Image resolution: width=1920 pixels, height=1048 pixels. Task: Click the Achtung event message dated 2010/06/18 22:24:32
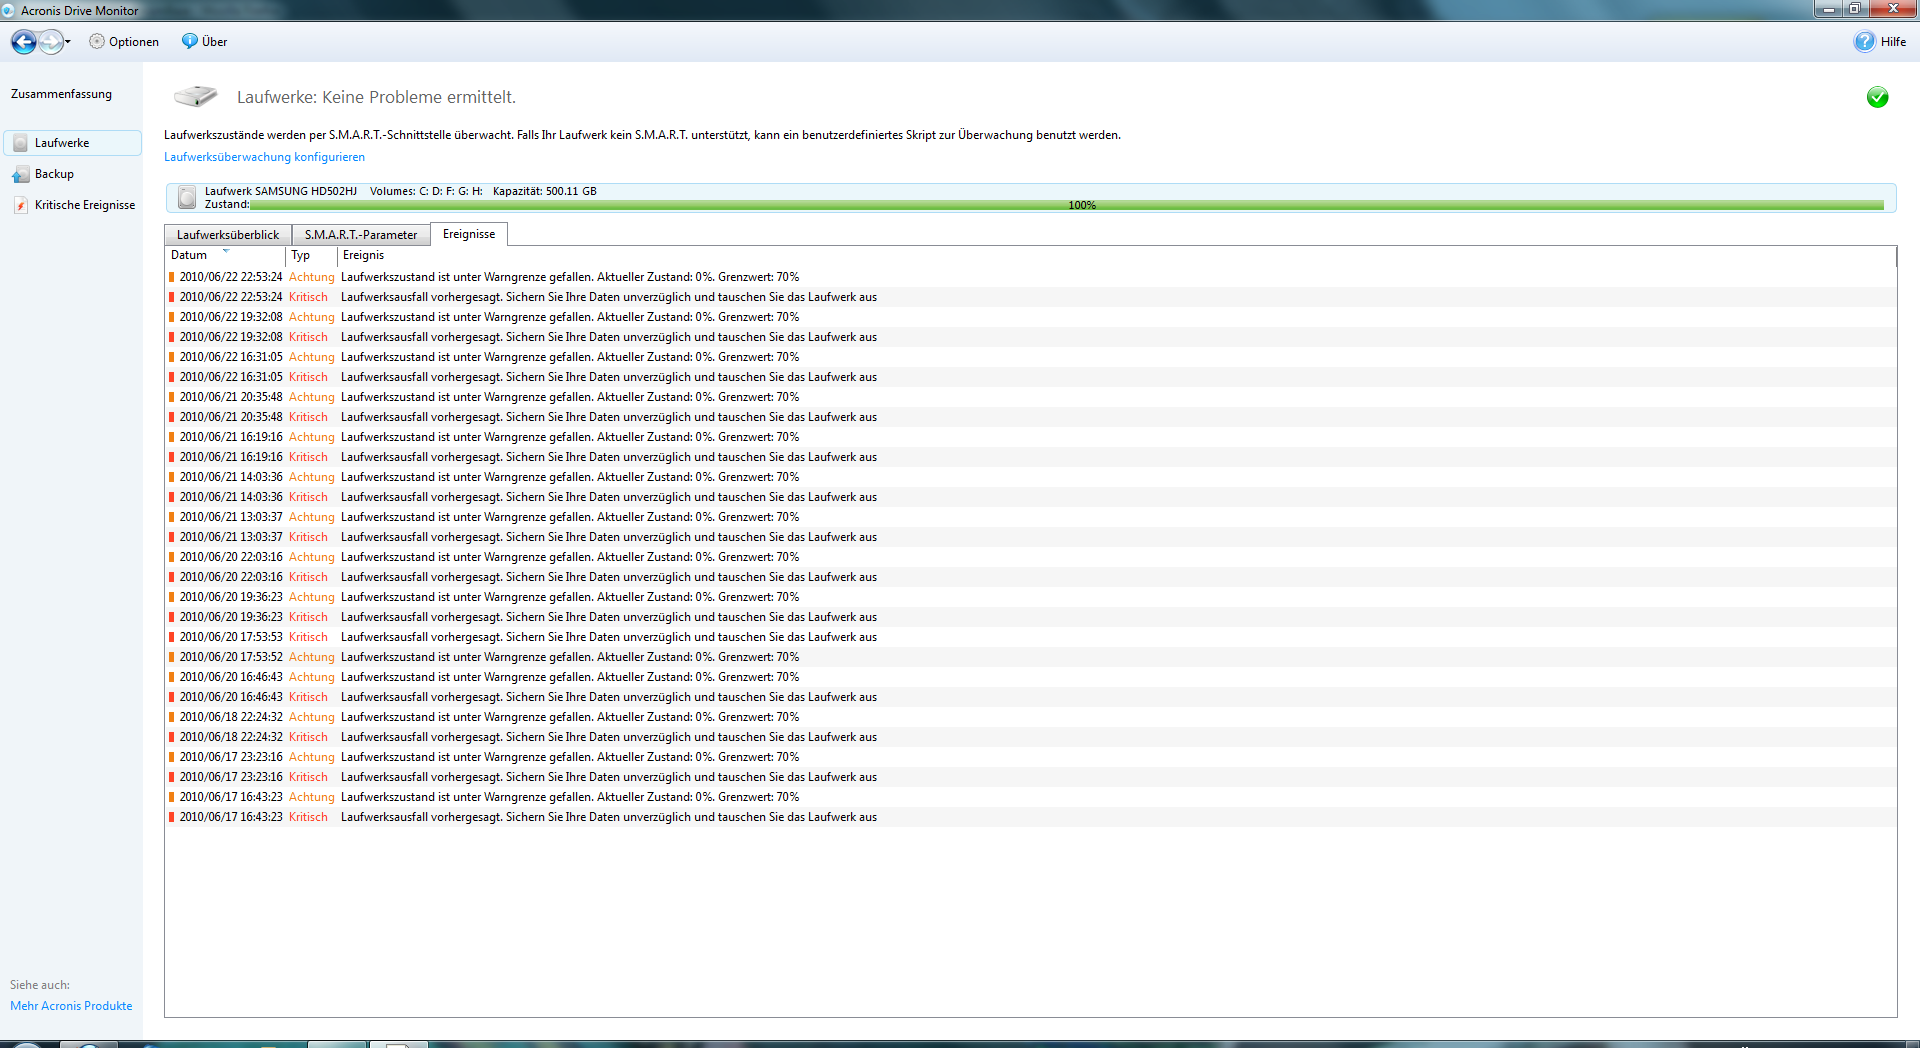click(x=570, y=717)
